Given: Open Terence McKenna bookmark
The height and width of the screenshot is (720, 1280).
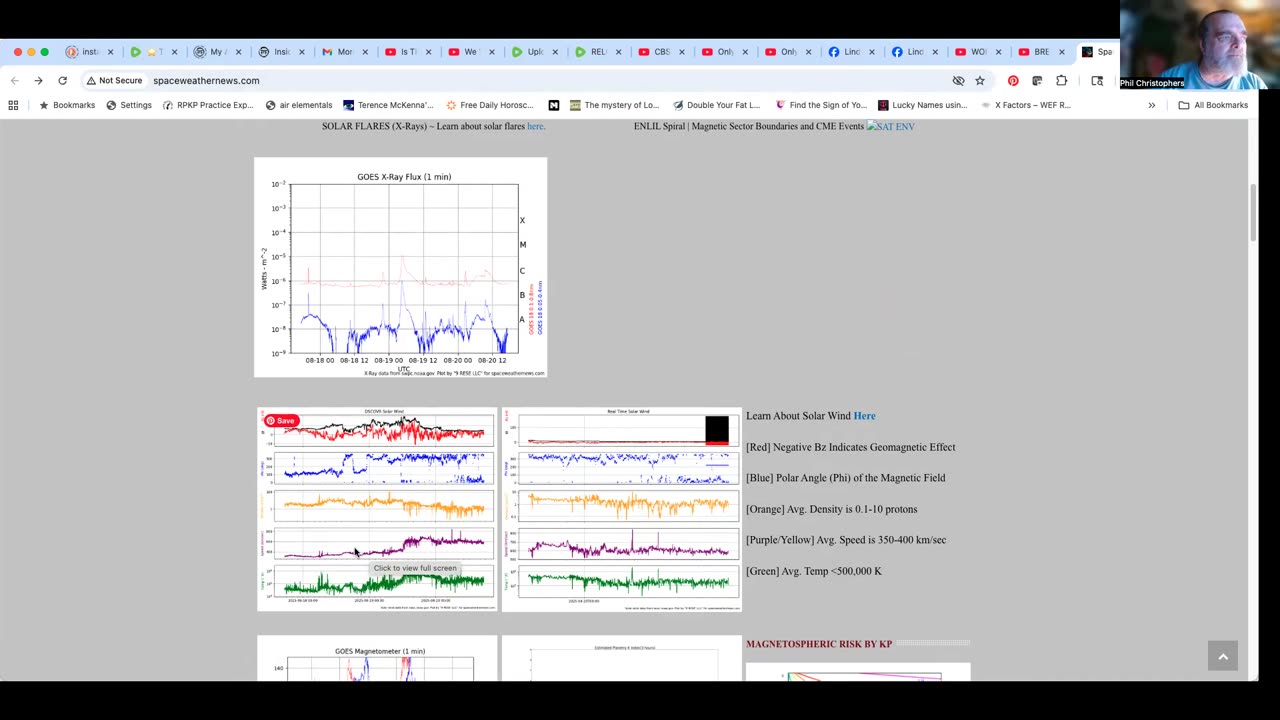Looking at the screenshot, I should 388,105.
